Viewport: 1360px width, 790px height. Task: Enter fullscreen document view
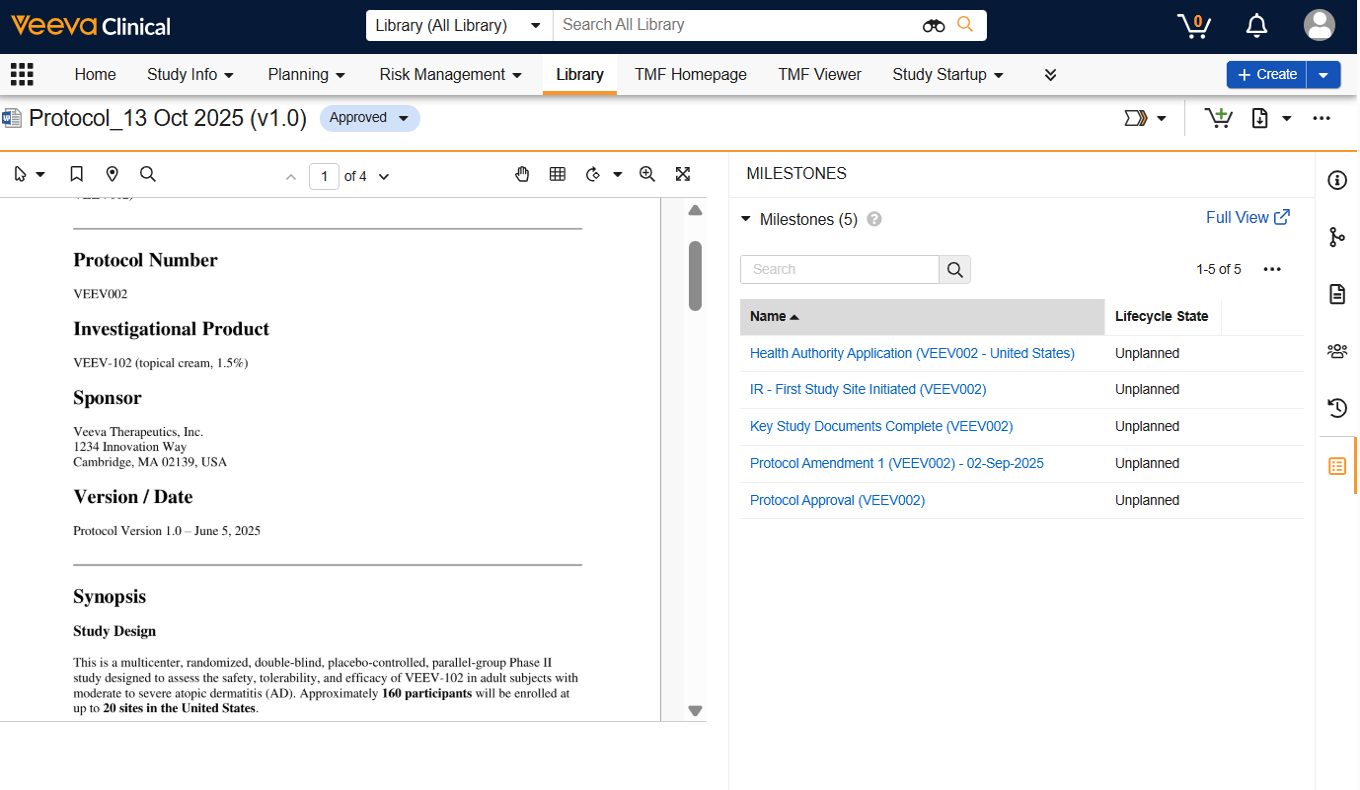[683, 174]
